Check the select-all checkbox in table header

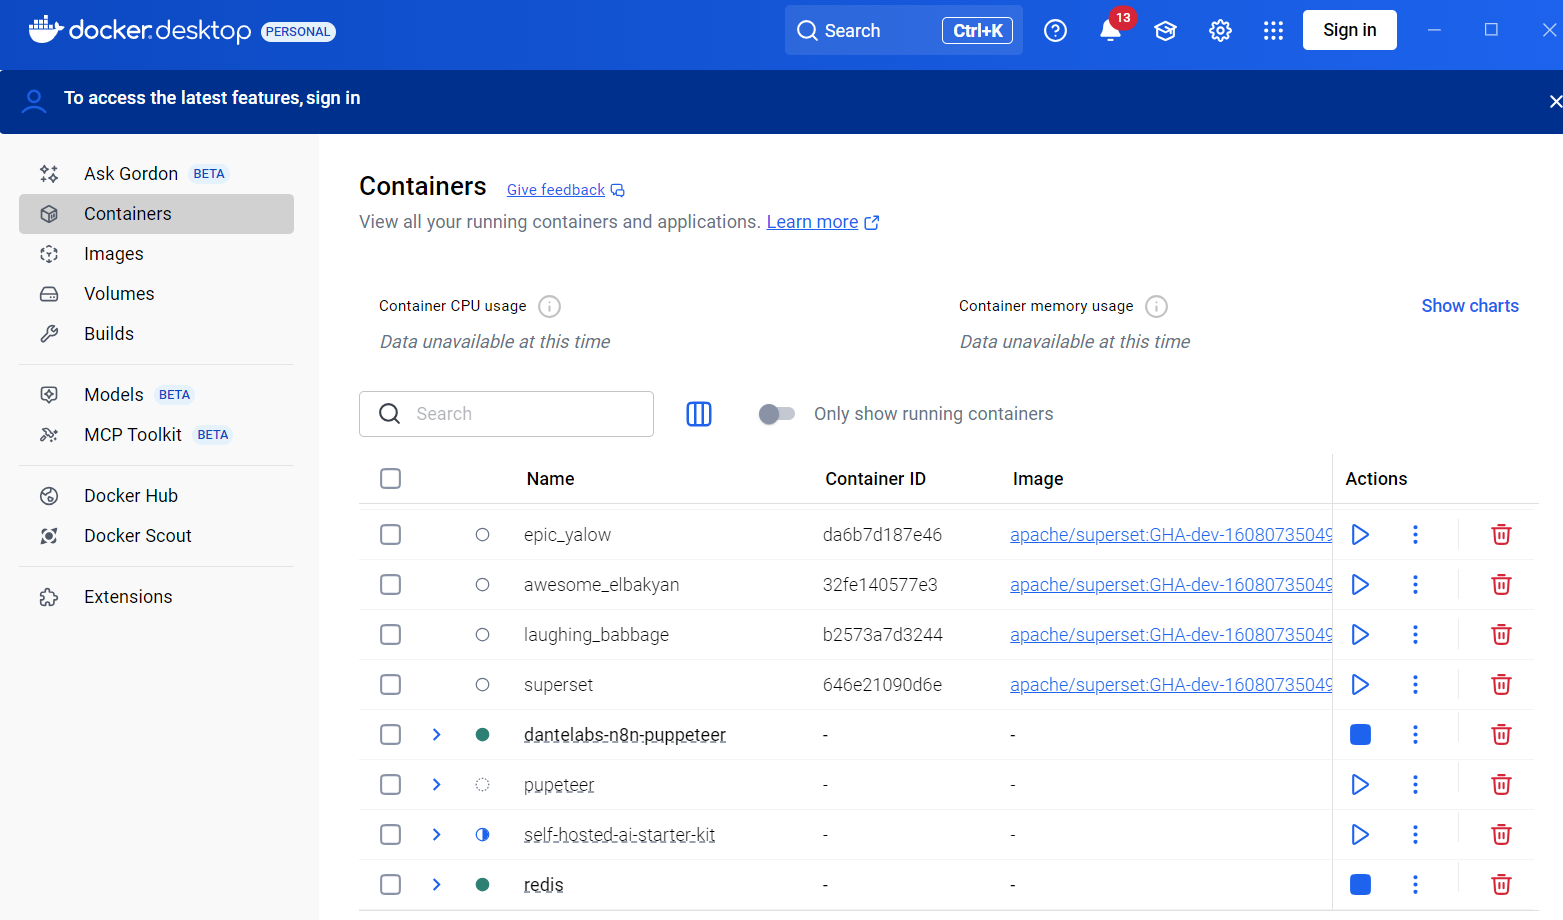click(x=391, y=479)
